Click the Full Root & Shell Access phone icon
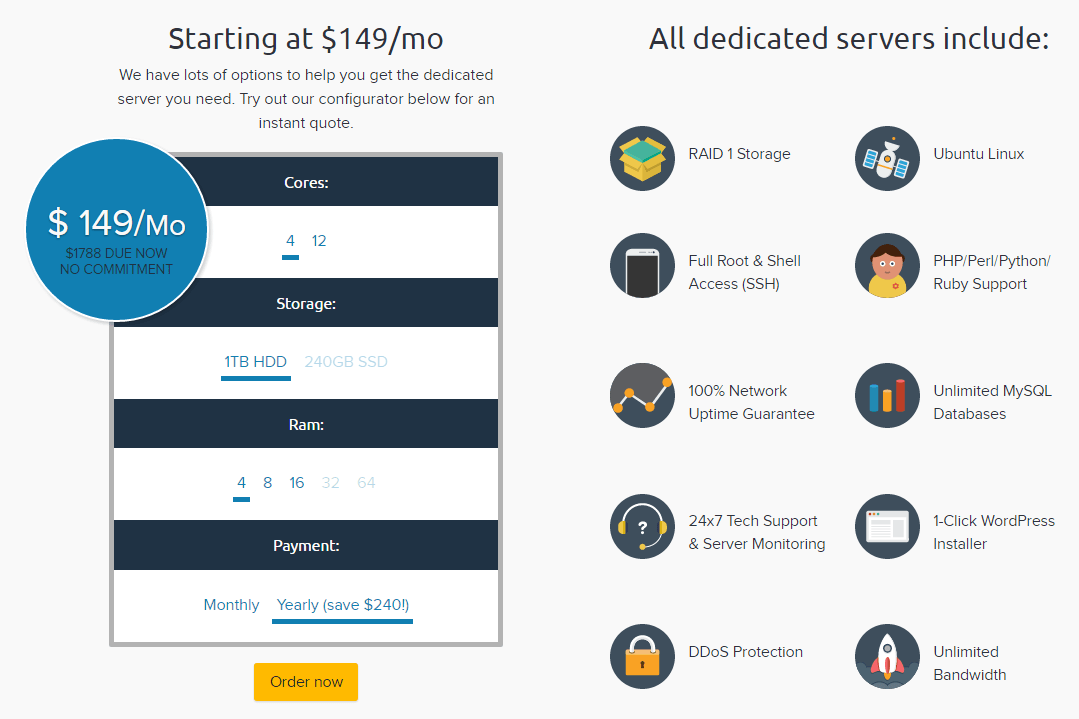The height and width of the screenshot is (719, 1079). pos(642,265)
